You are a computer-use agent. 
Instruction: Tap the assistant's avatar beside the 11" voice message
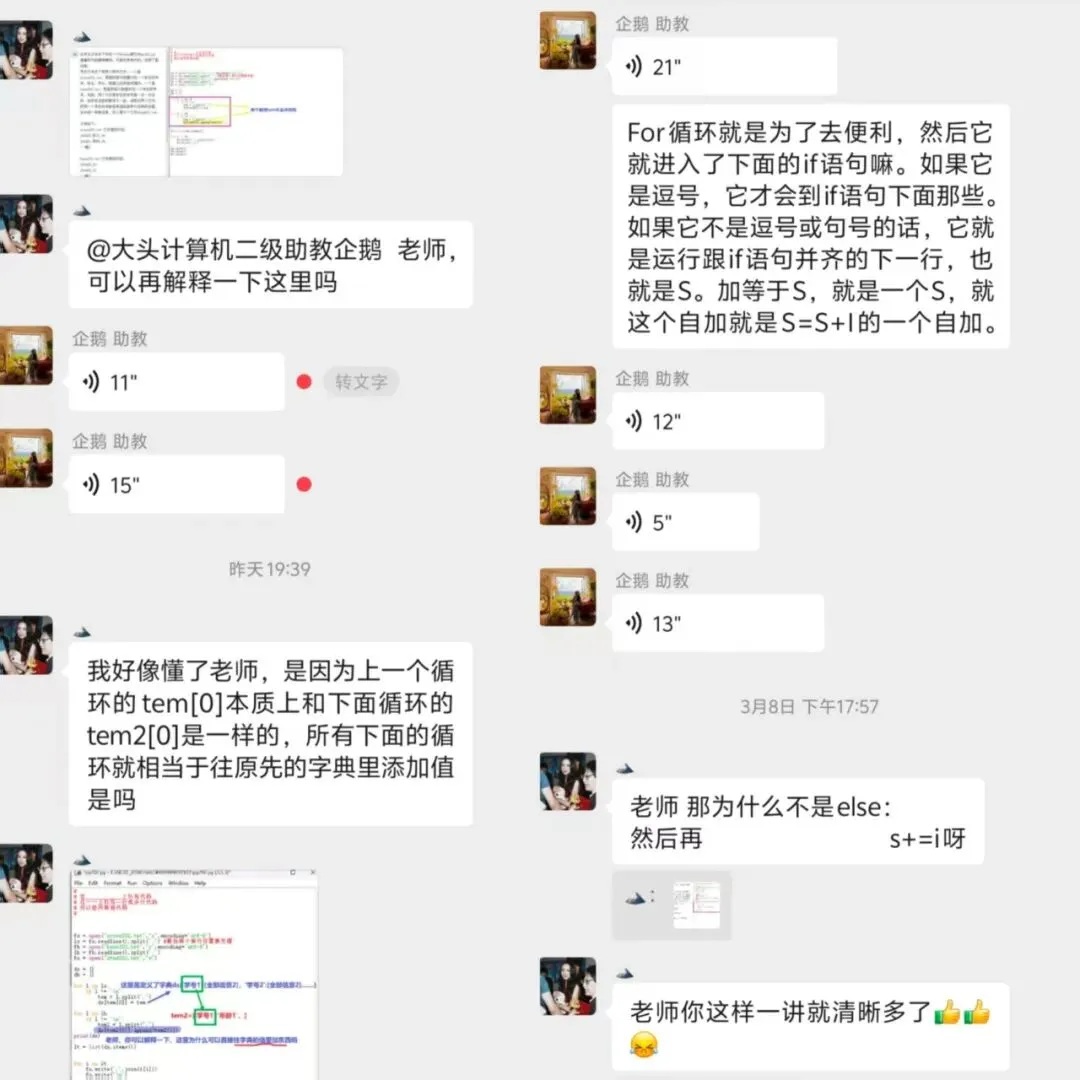tap(26, 355)
